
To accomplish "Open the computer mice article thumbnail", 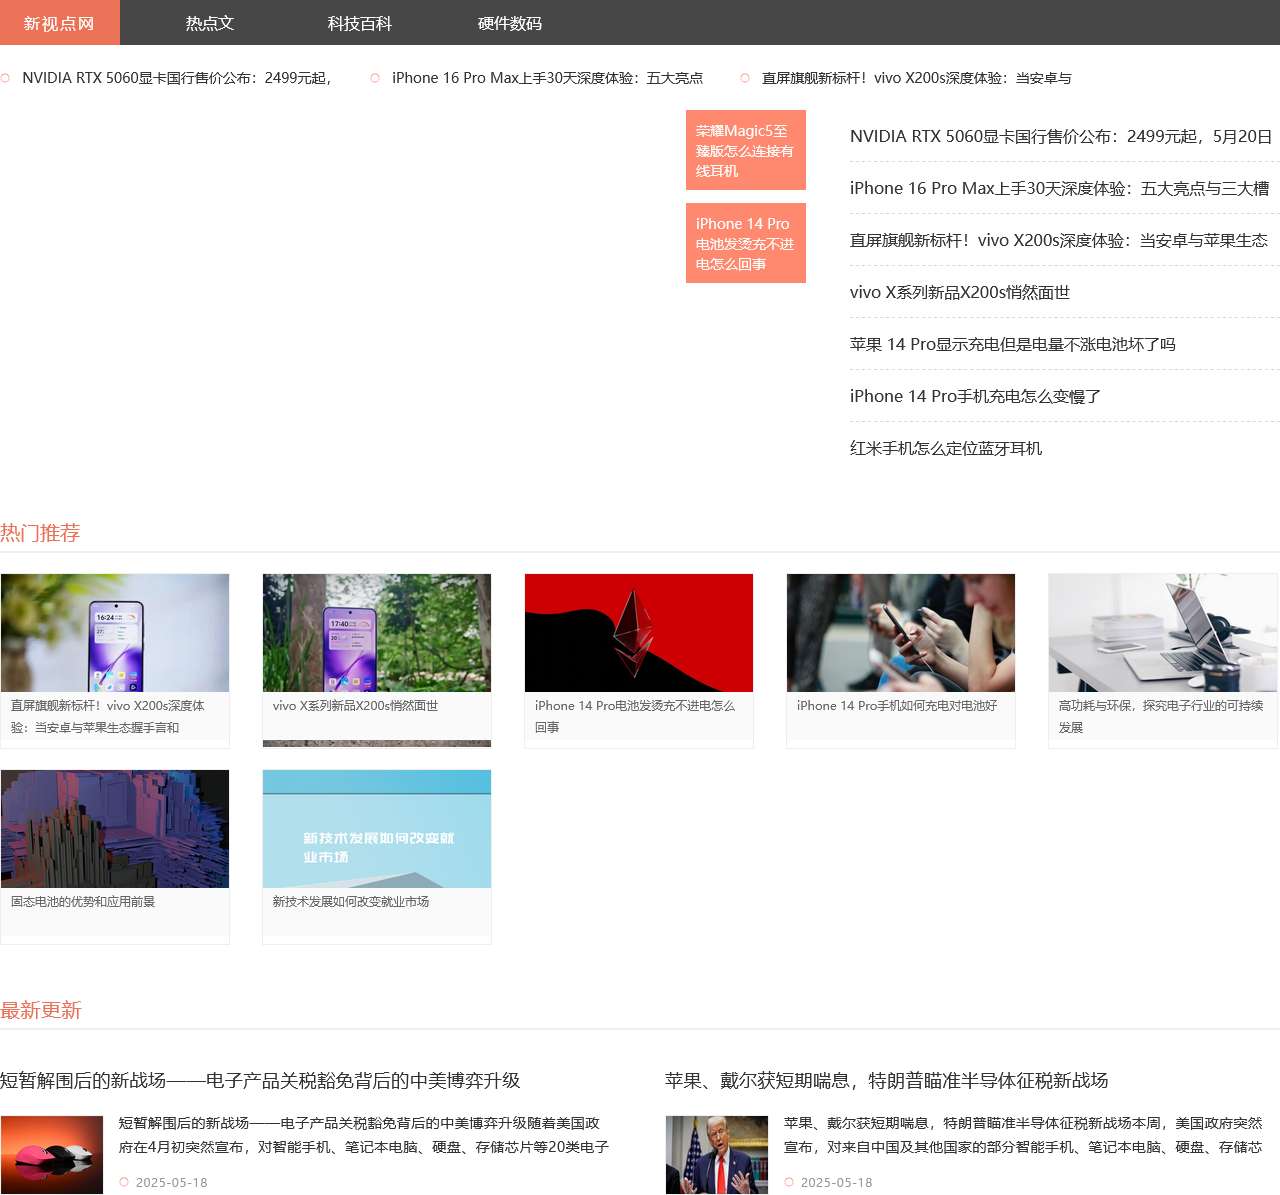I will [x=52, y=1155].
